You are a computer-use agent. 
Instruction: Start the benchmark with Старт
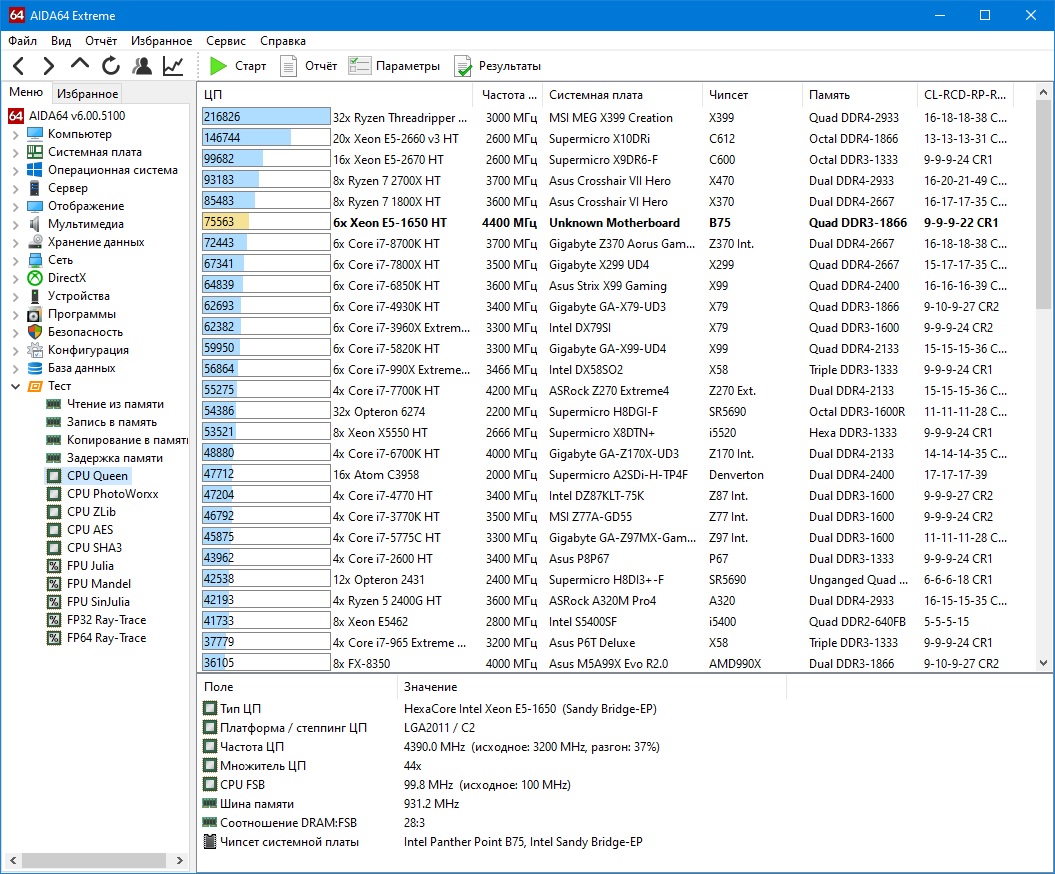coord(238,66)
